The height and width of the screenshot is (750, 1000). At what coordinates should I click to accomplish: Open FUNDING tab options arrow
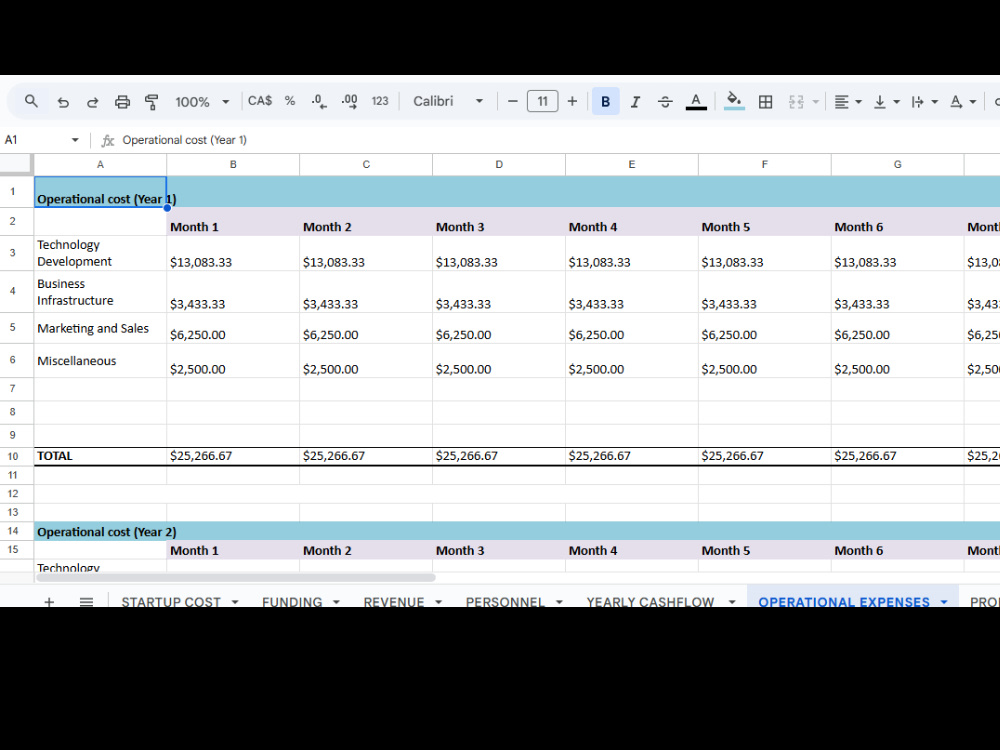336,601
